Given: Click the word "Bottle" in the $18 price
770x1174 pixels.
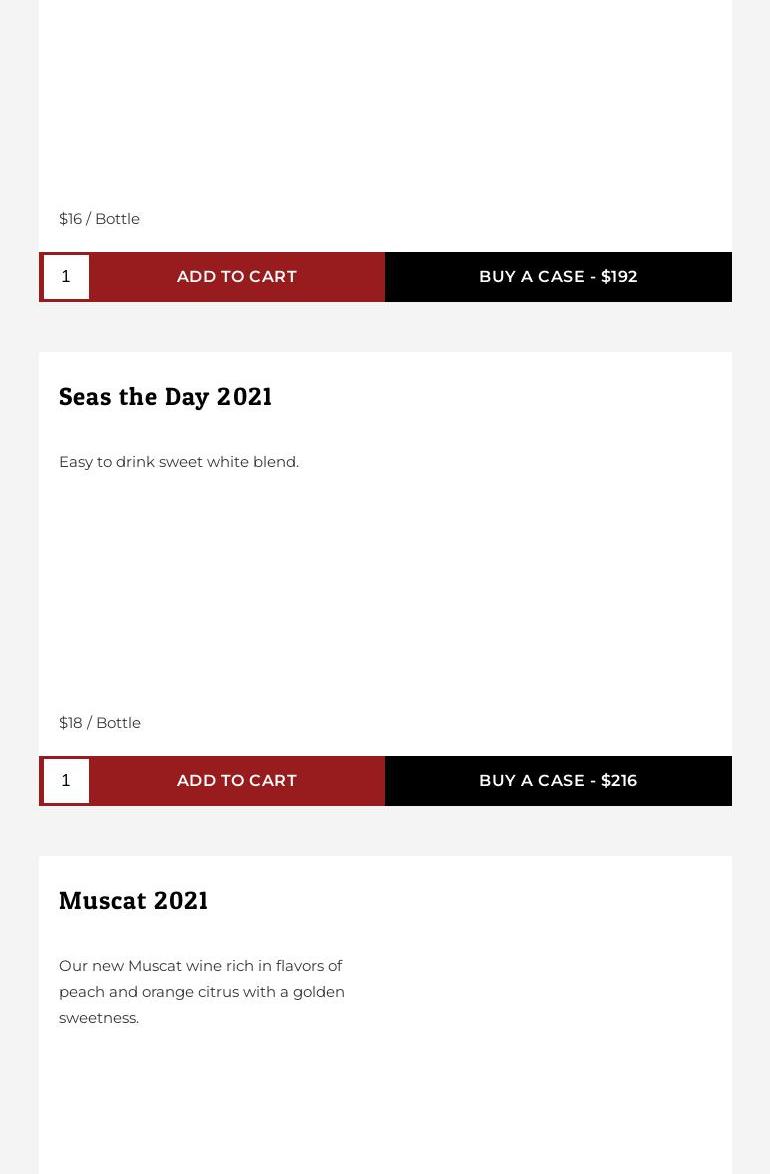Looking at the screenshot, I should point(118,723).
